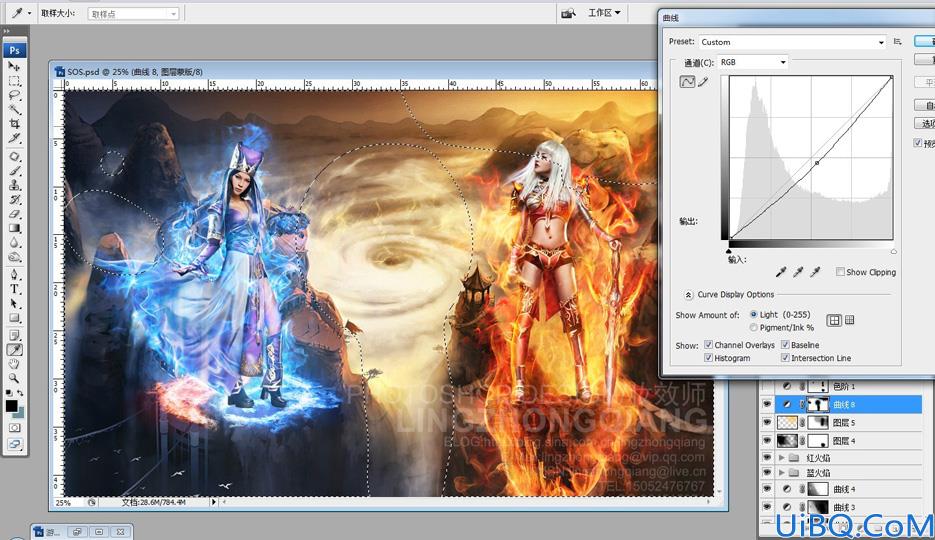Open the 取样大小 sample size dropdown
The width and height of the screenshot is (935, 540).
click(134, 13)
